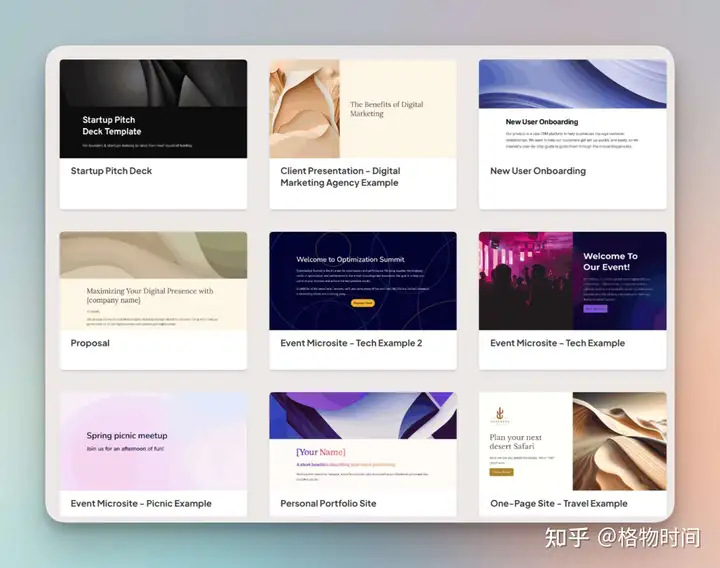Click 'Event Microsite – Tech Example' title
The width and height of the screenshot is (720, 568).
point(557,343)
